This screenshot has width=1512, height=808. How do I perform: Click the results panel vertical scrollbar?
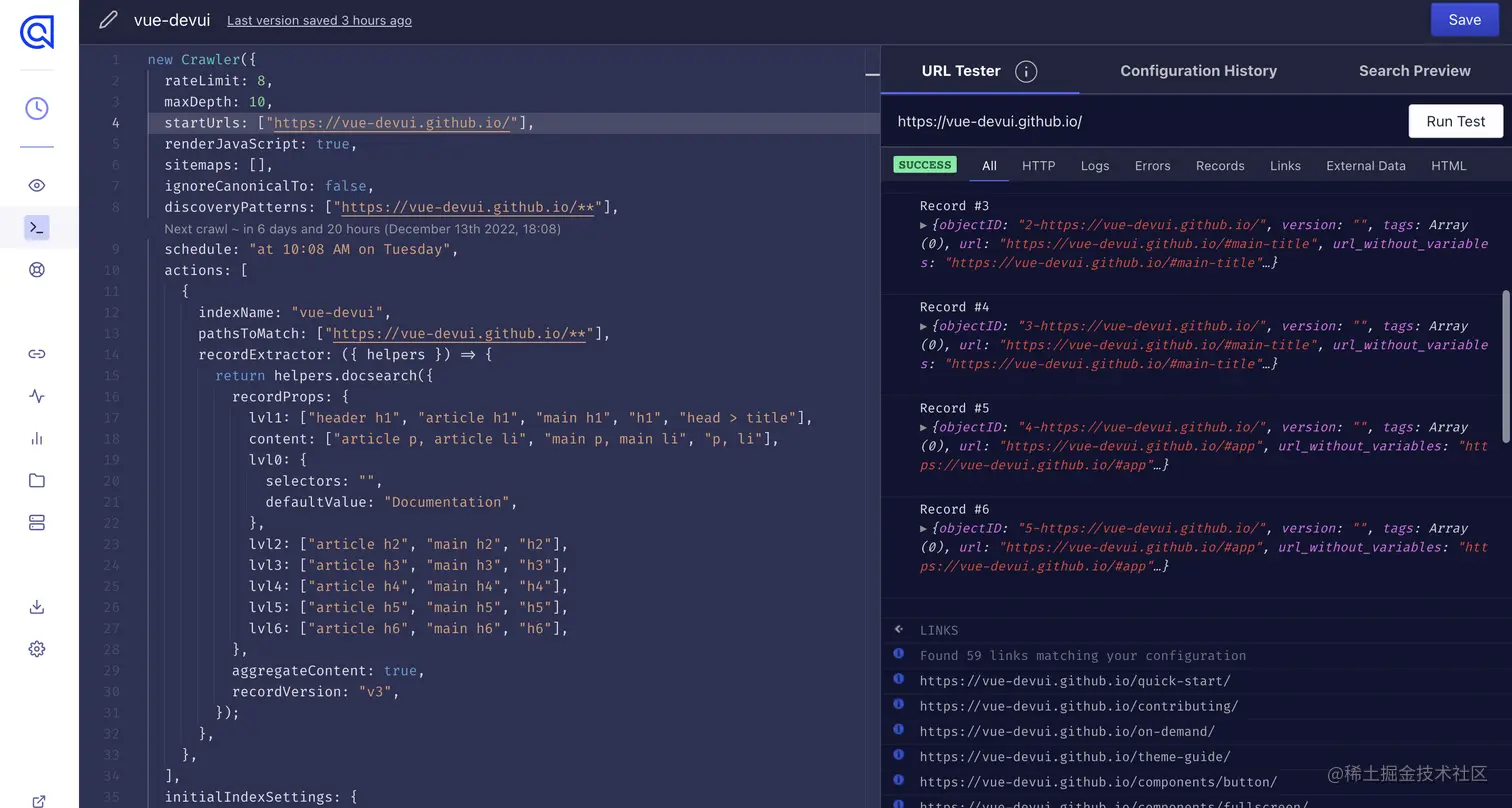1506,366
